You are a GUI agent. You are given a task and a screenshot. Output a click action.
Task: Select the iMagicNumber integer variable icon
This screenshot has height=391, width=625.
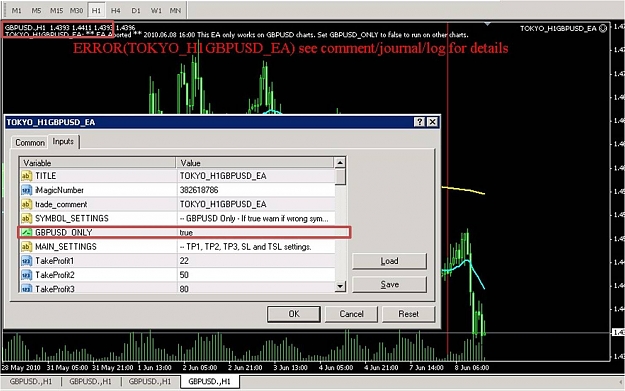pos(26,190)
